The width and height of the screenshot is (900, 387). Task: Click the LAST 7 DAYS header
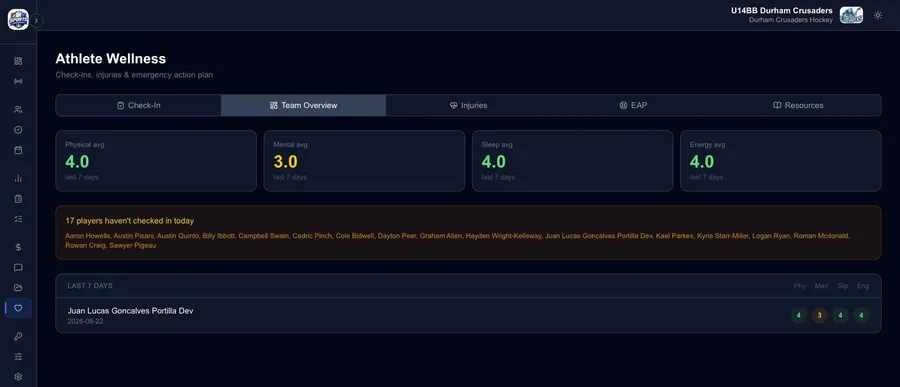pyautogui.click(x=90, y=285)
